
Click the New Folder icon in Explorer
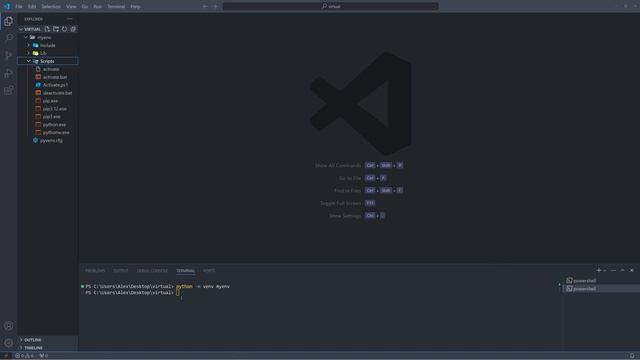pos(56,29)
